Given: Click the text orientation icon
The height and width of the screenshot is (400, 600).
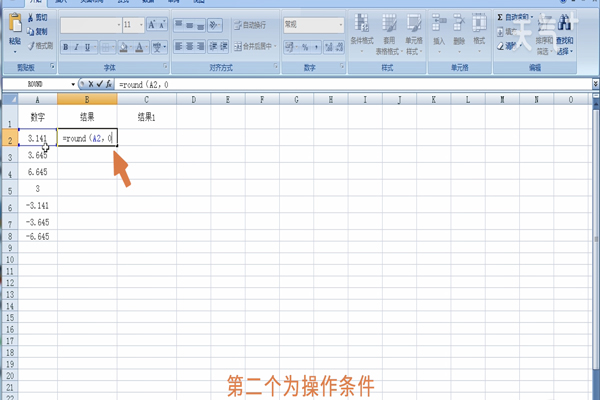Looking at the screenshot, I should pyautogui.click(x=214, y=25).
